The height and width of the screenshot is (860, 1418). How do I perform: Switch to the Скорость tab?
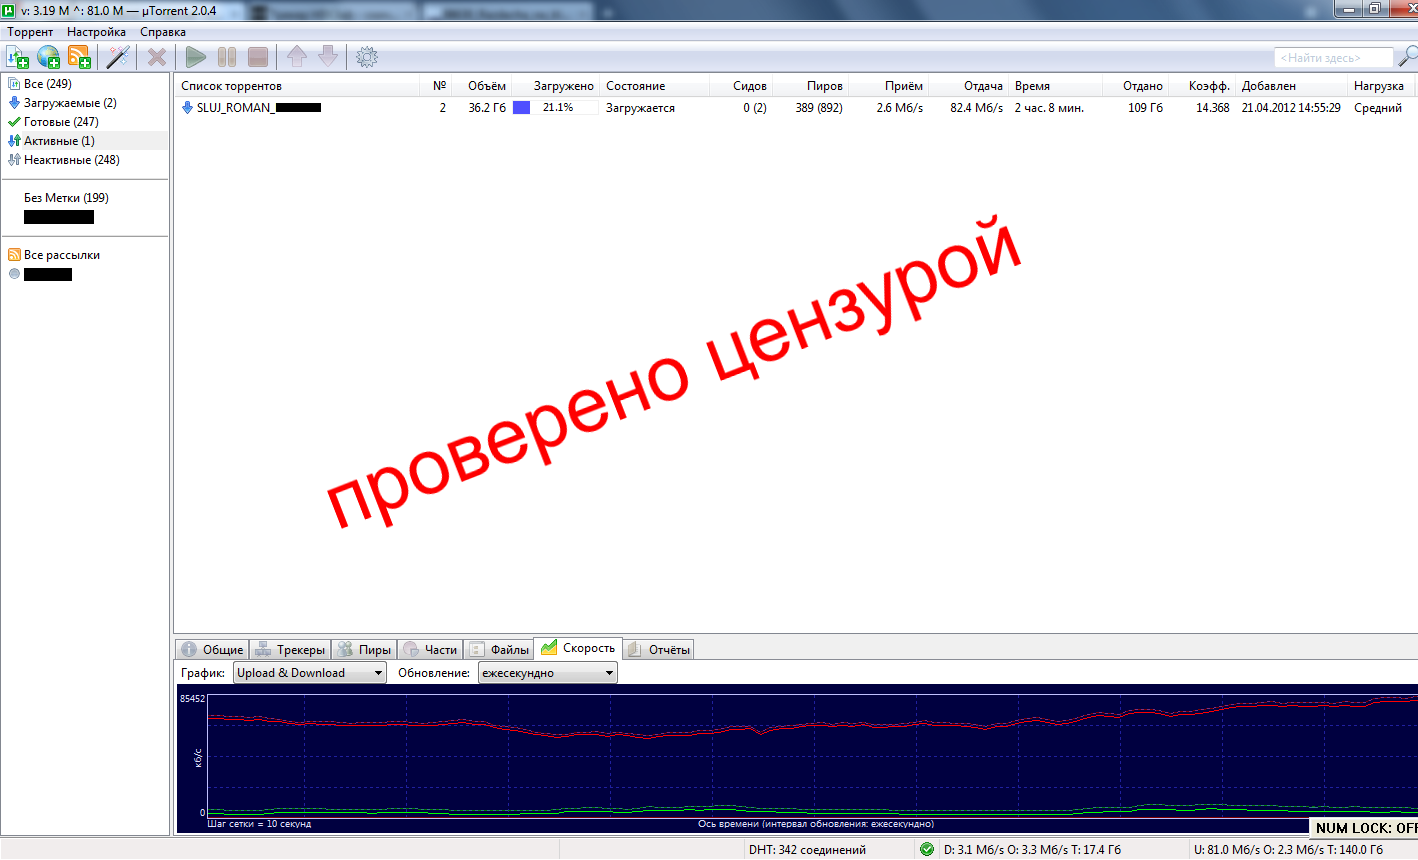point(578,648)
